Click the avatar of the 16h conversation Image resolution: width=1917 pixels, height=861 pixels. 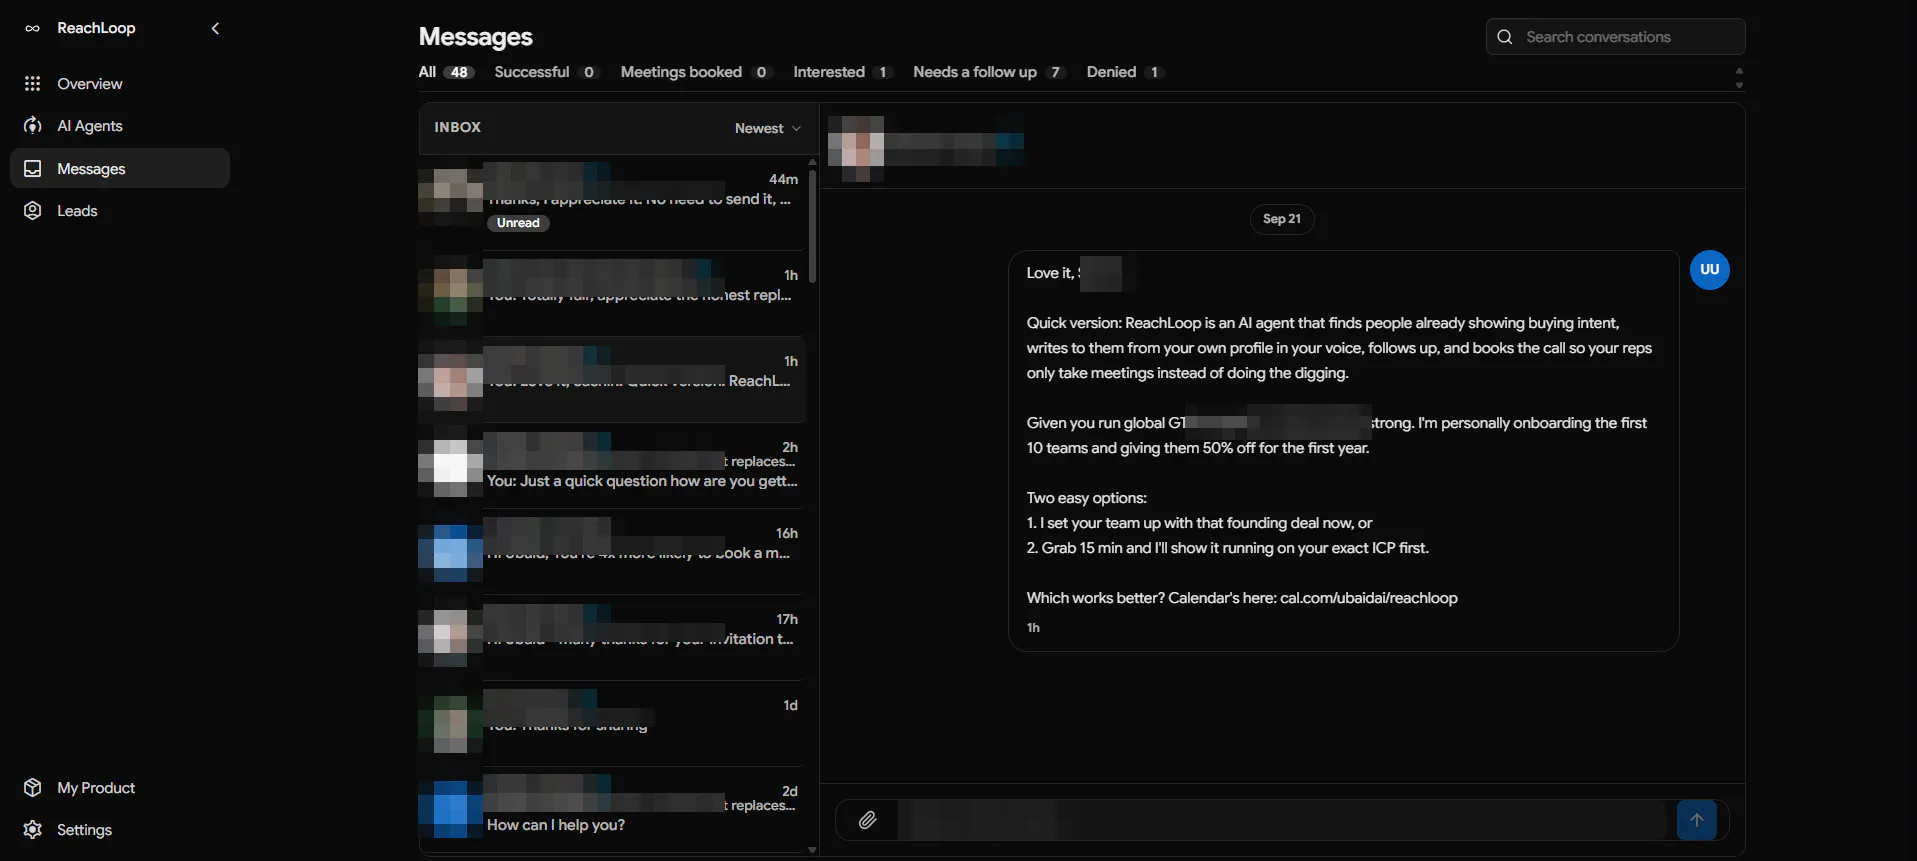(450, 552)
